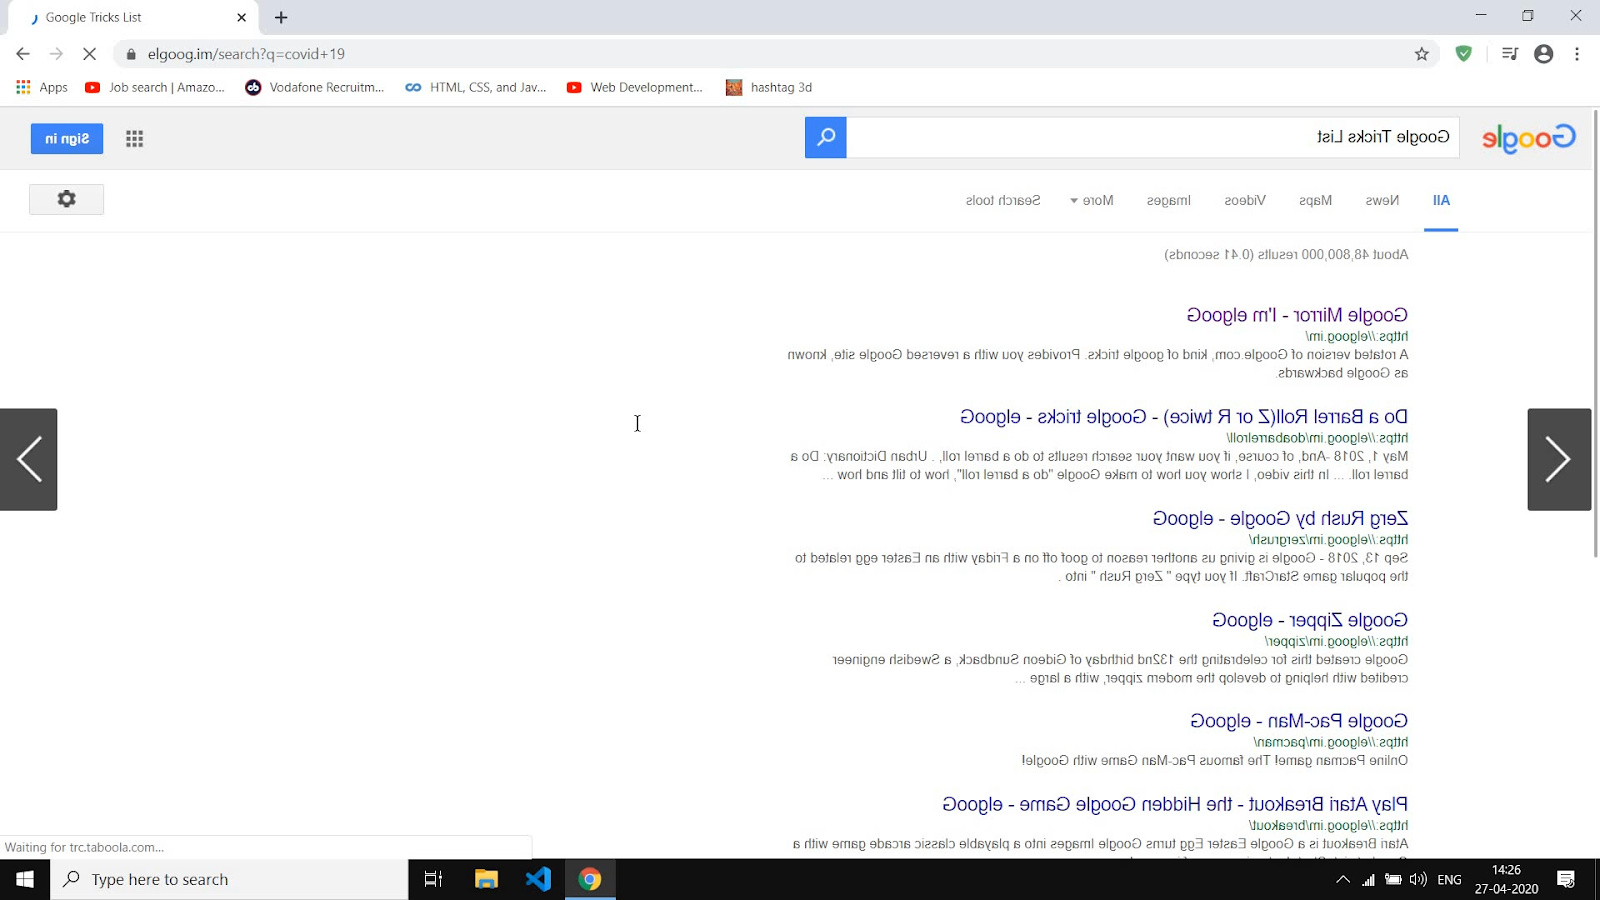Open battery icon in system tray

[x=1393, y=880]
